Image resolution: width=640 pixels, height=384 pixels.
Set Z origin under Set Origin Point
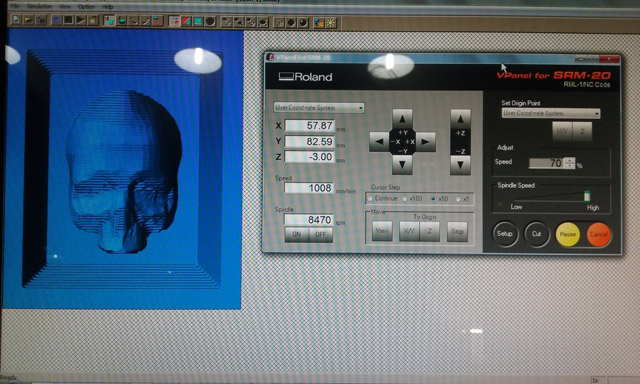click(x=582, y=131)
